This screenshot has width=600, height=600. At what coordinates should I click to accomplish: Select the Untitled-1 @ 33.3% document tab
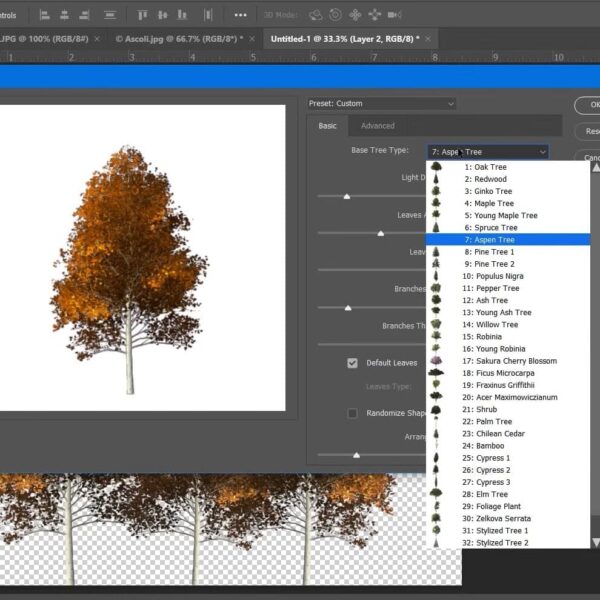tap(345, 39)
